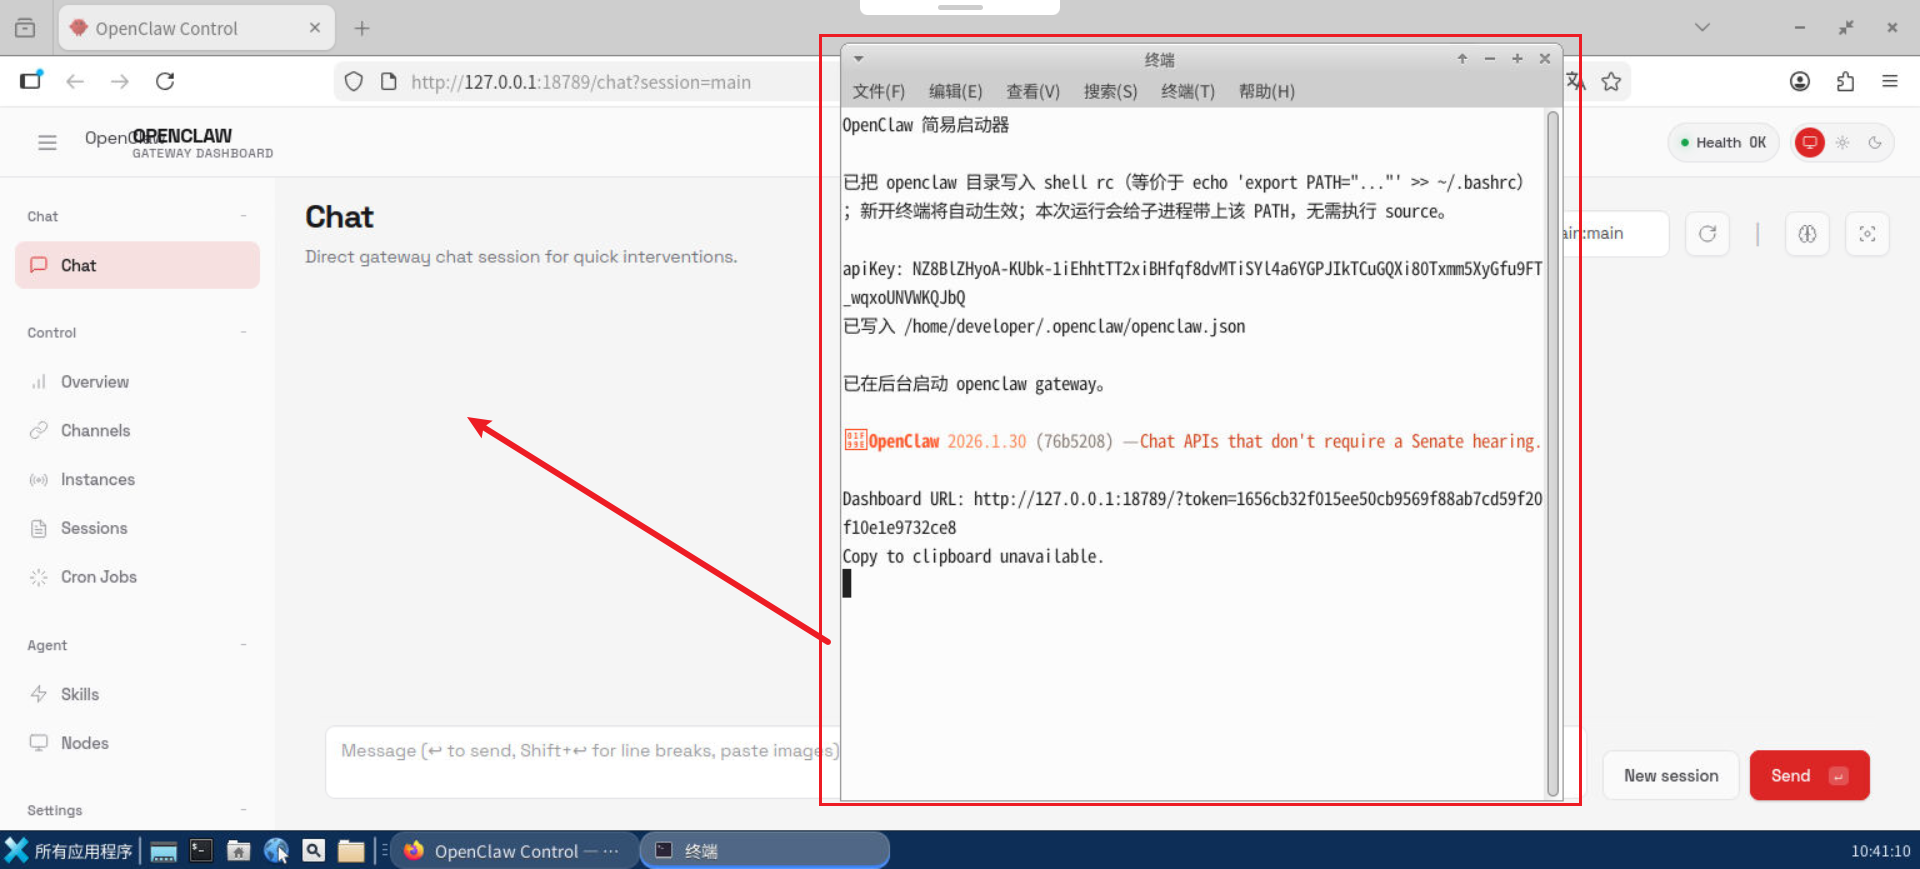1920x869 pixels.
Task: Go forward in browser history
Action: 120,82
